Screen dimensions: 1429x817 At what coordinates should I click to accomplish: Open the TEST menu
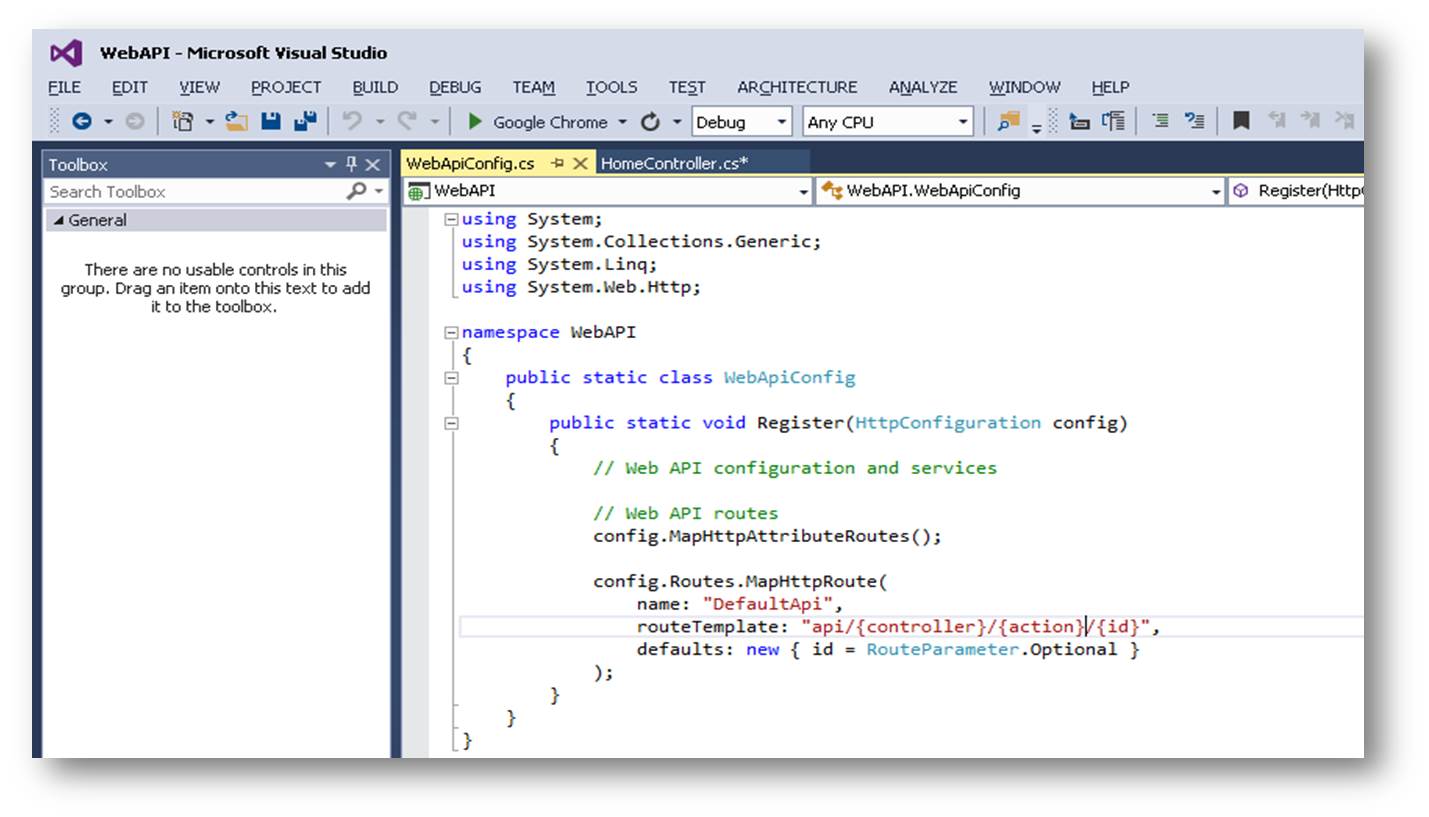tap(687, 87)
